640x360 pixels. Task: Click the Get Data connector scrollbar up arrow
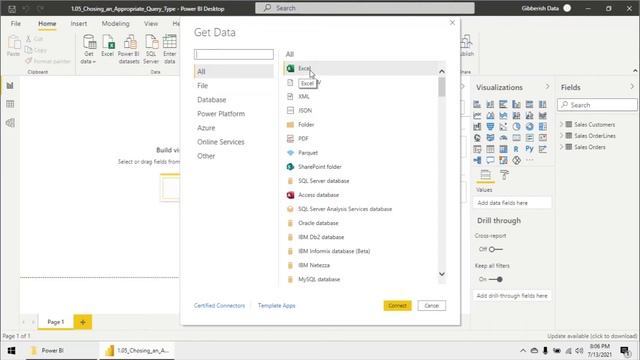tap(442, 71)
